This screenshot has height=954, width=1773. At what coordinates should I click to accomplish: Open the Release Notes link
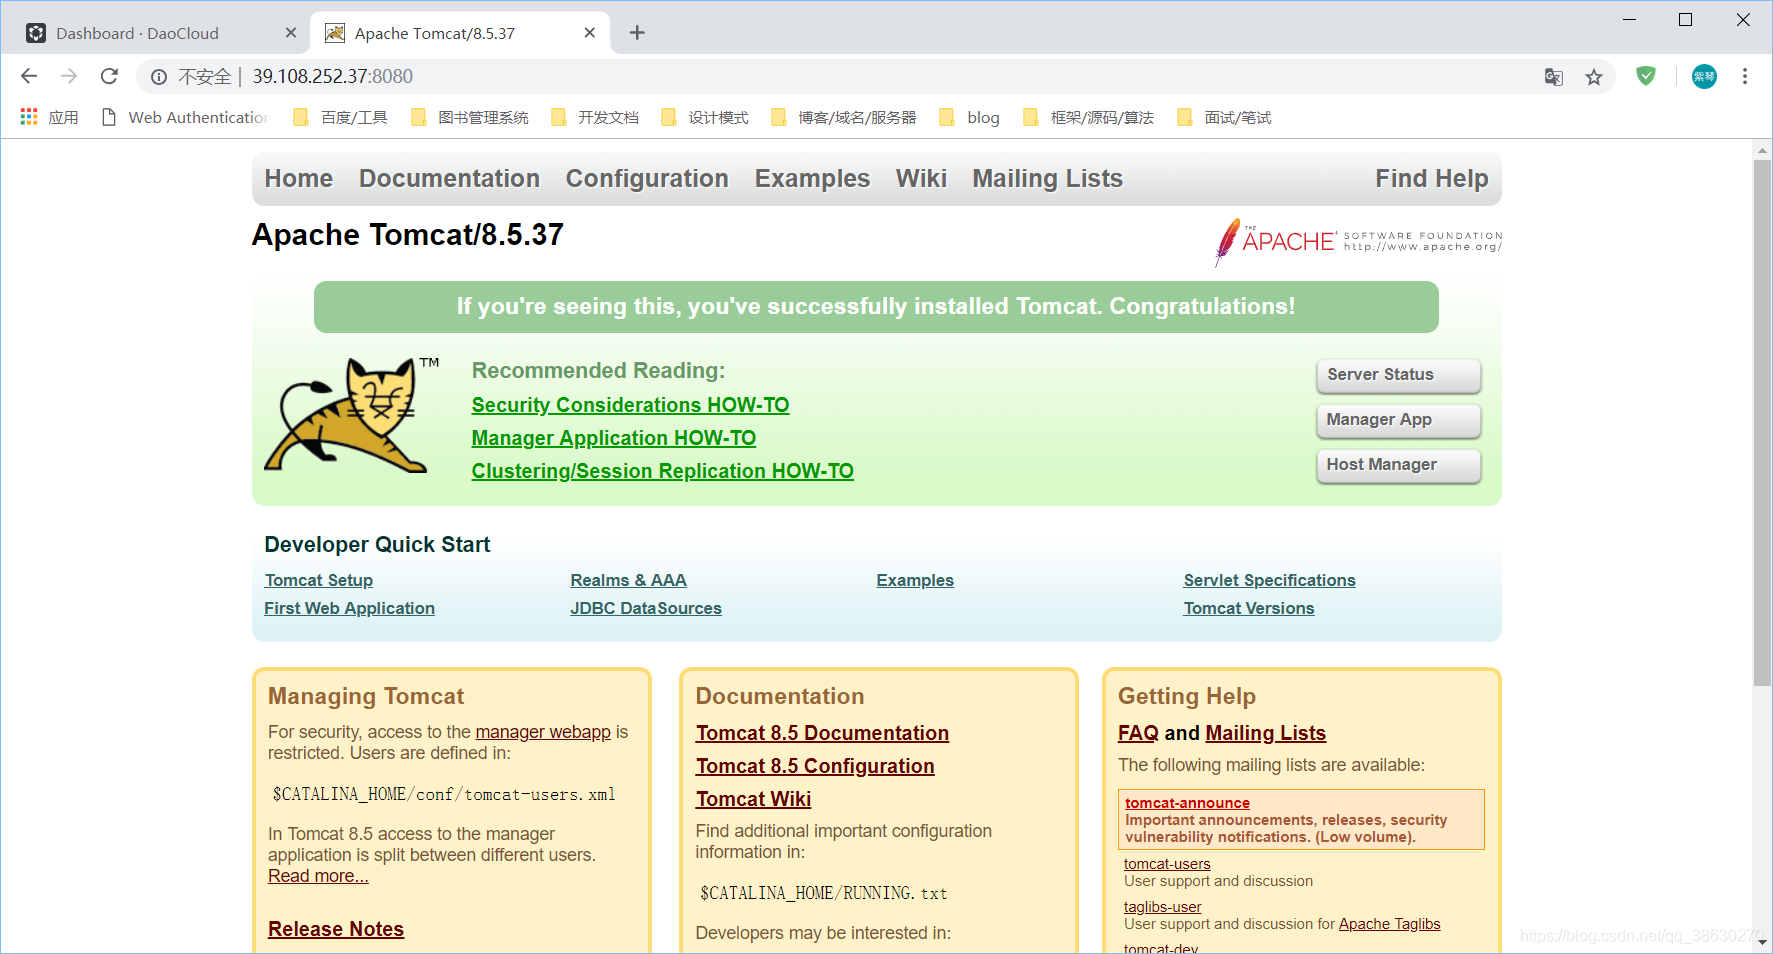click(x=336, y=929)
